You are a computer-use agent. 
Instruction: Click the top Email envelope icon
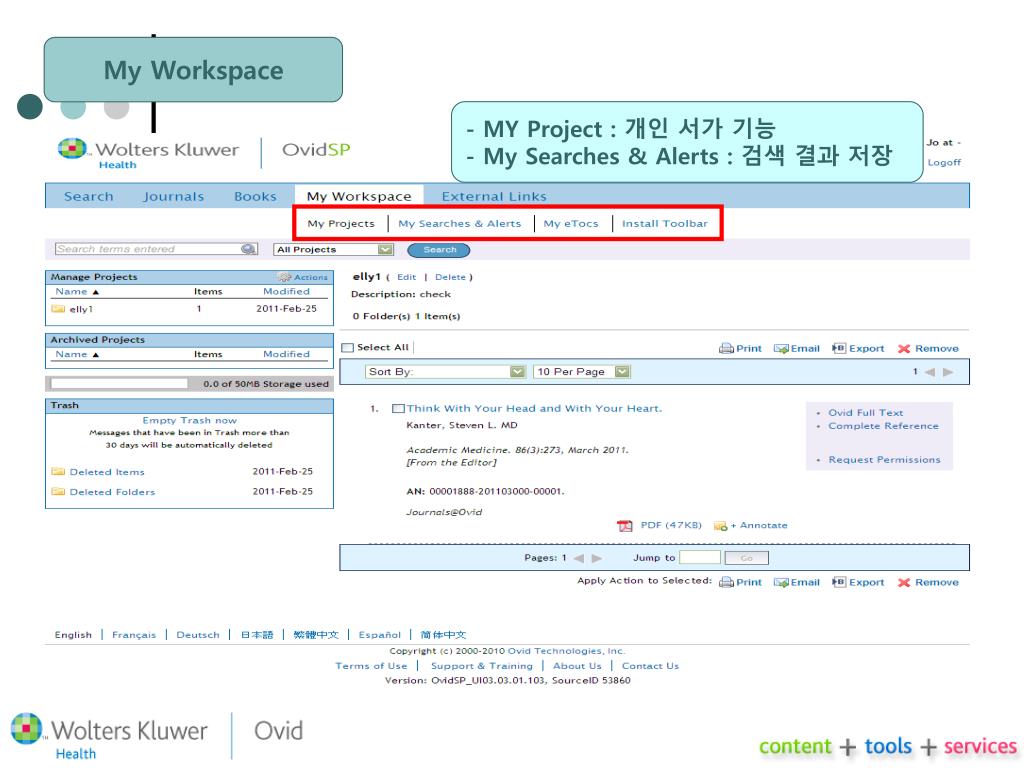(x=781, y=349)
